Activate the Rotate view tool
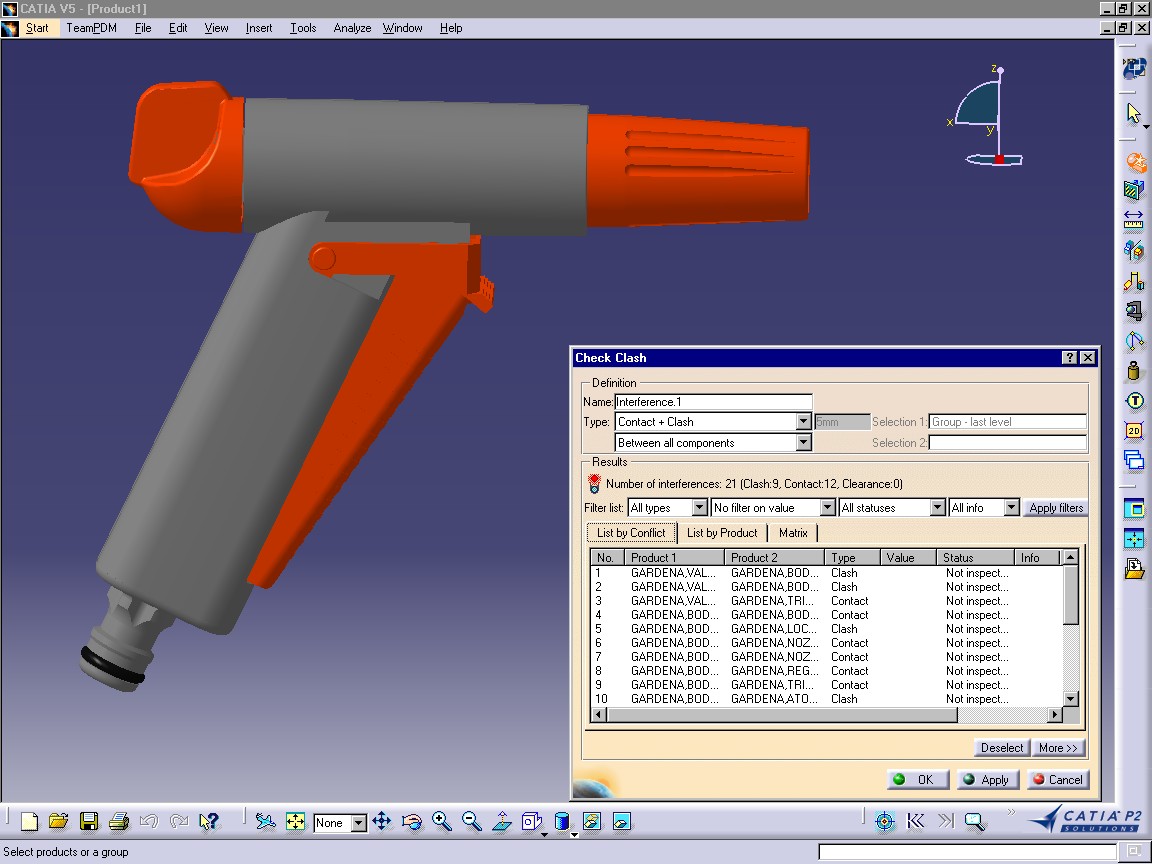 411,822
